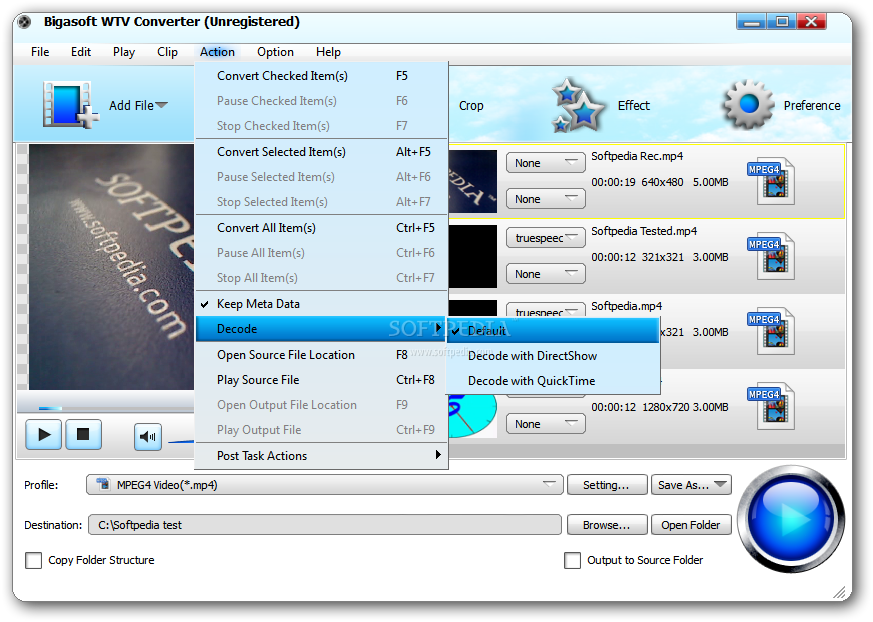Open the Effect stars icon
873x622 pixels.
point(577,105)
